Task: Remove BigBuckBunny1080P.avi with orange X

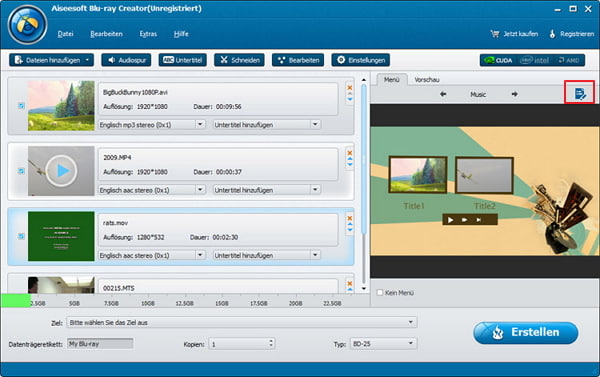Action: pos(349,87)
